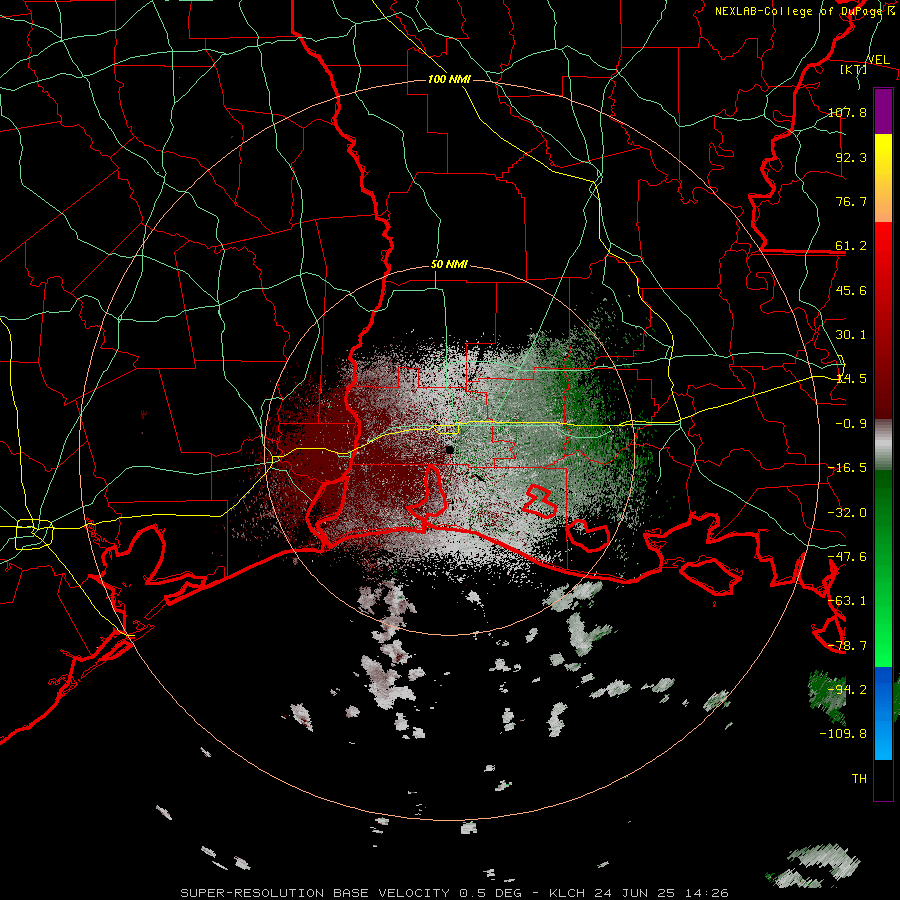Pick the bright red segment of the color bar
900x900 pixels.
coord(883,321)
